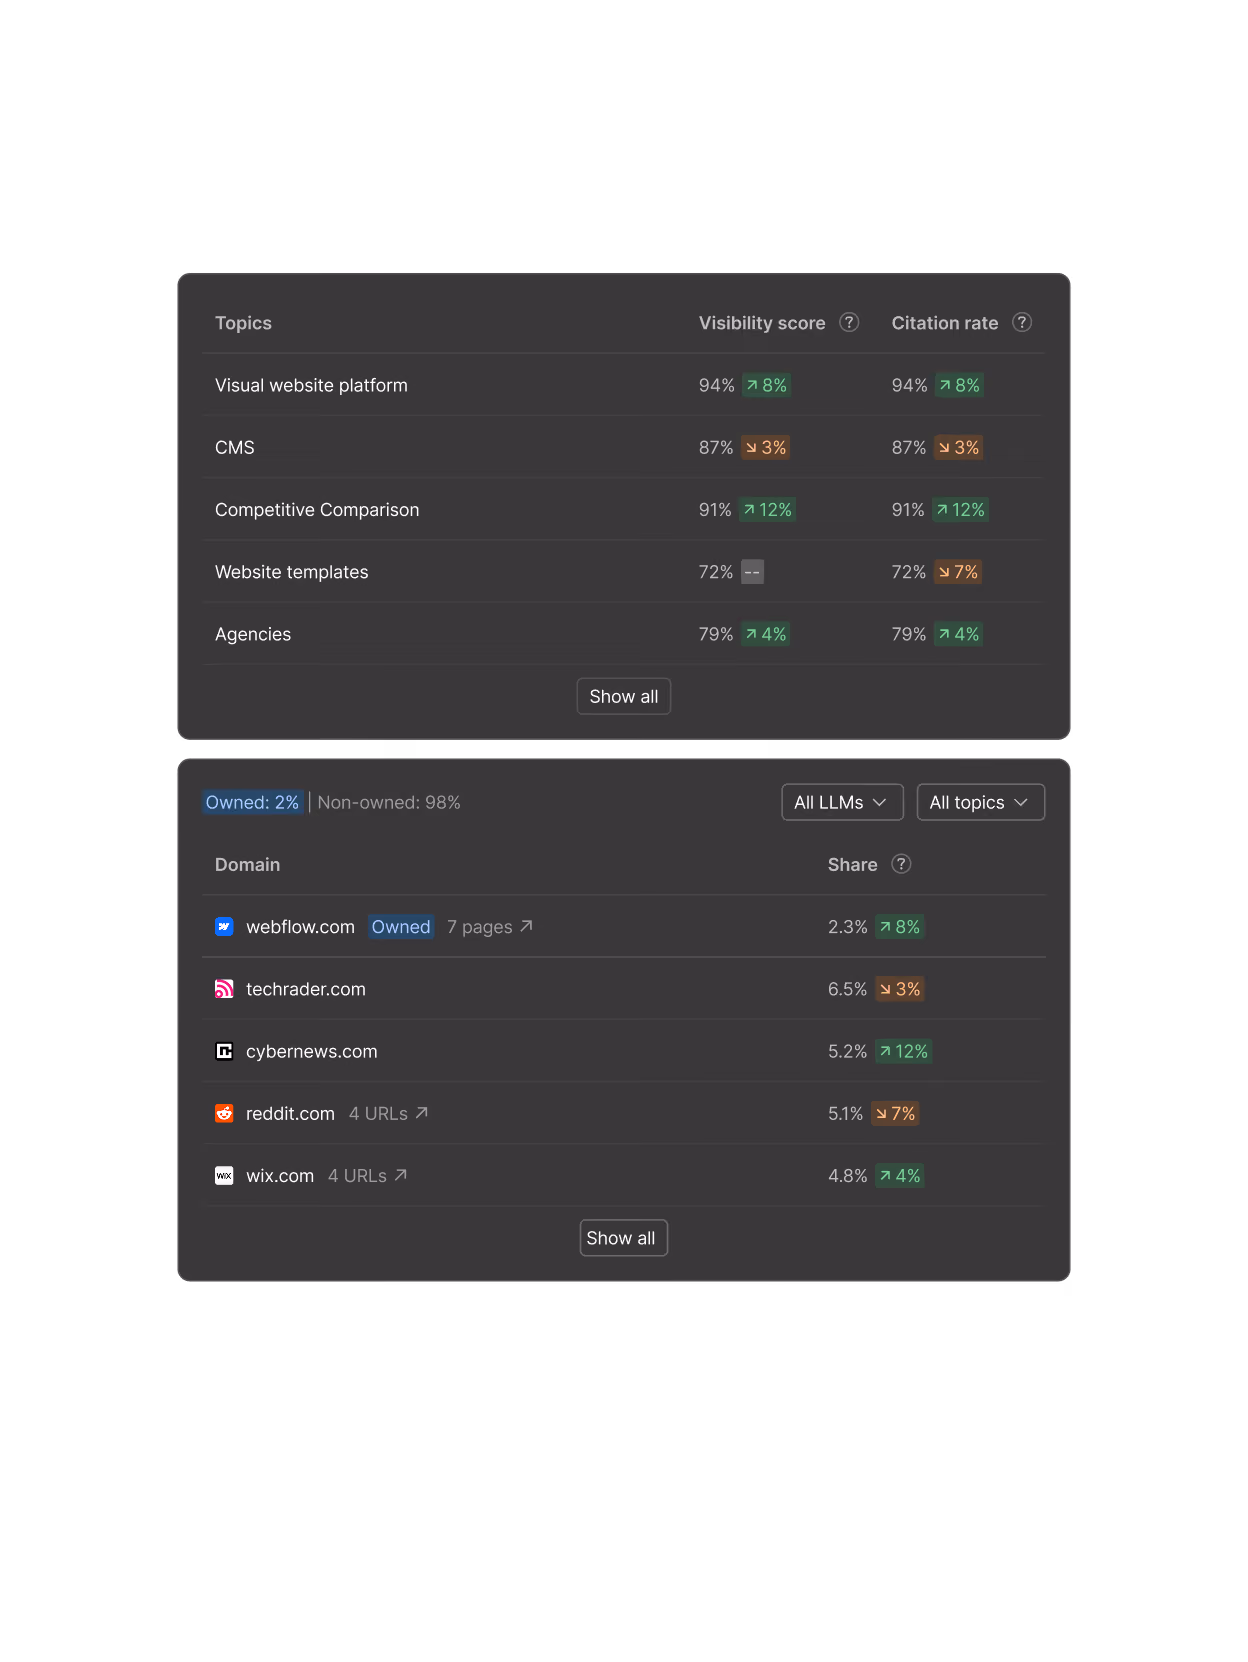Click the Share column help icon
1248x1662 pixels.
[901, 864]
